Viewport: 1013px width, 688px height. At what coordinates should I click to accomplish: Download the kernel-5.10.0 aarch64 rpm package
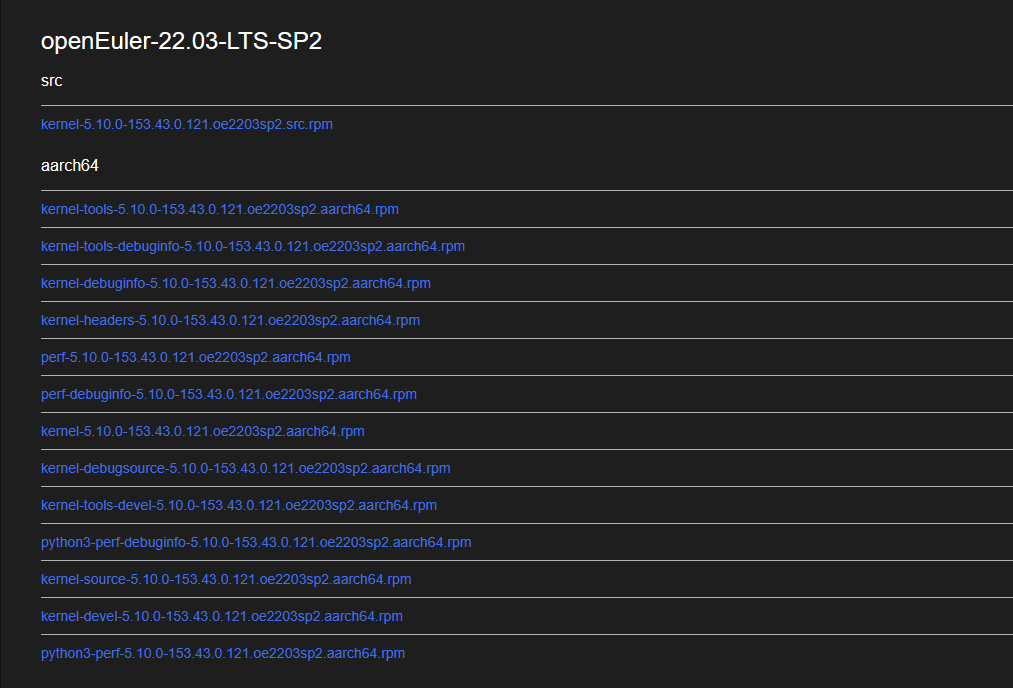pyautogui.click(x=202, y=432)
